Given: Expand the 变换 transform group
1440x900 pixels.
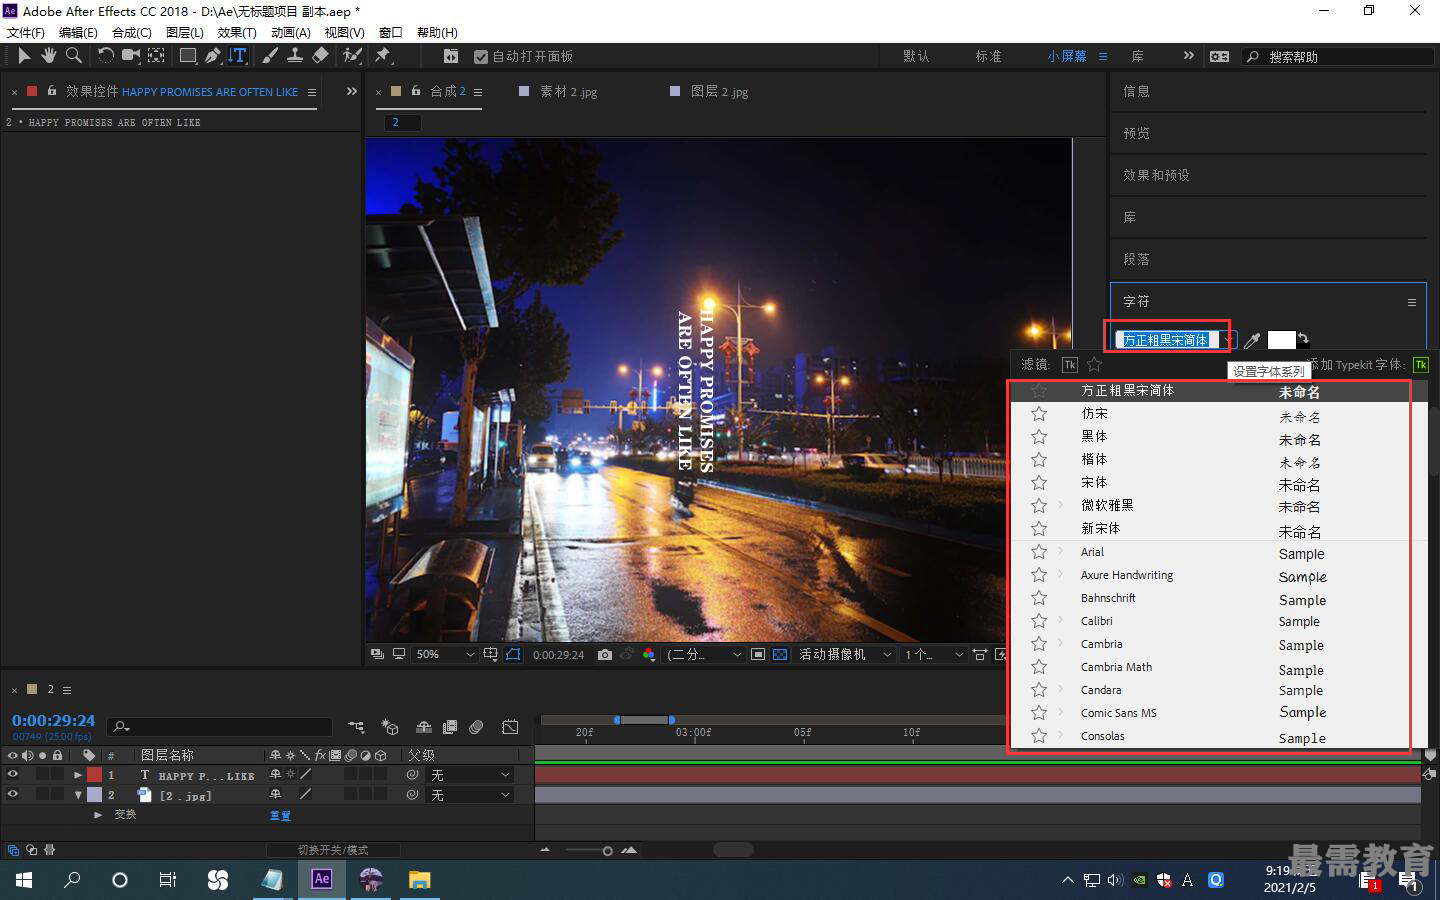Looking at the screenshot, I should (x=98, y=815).
